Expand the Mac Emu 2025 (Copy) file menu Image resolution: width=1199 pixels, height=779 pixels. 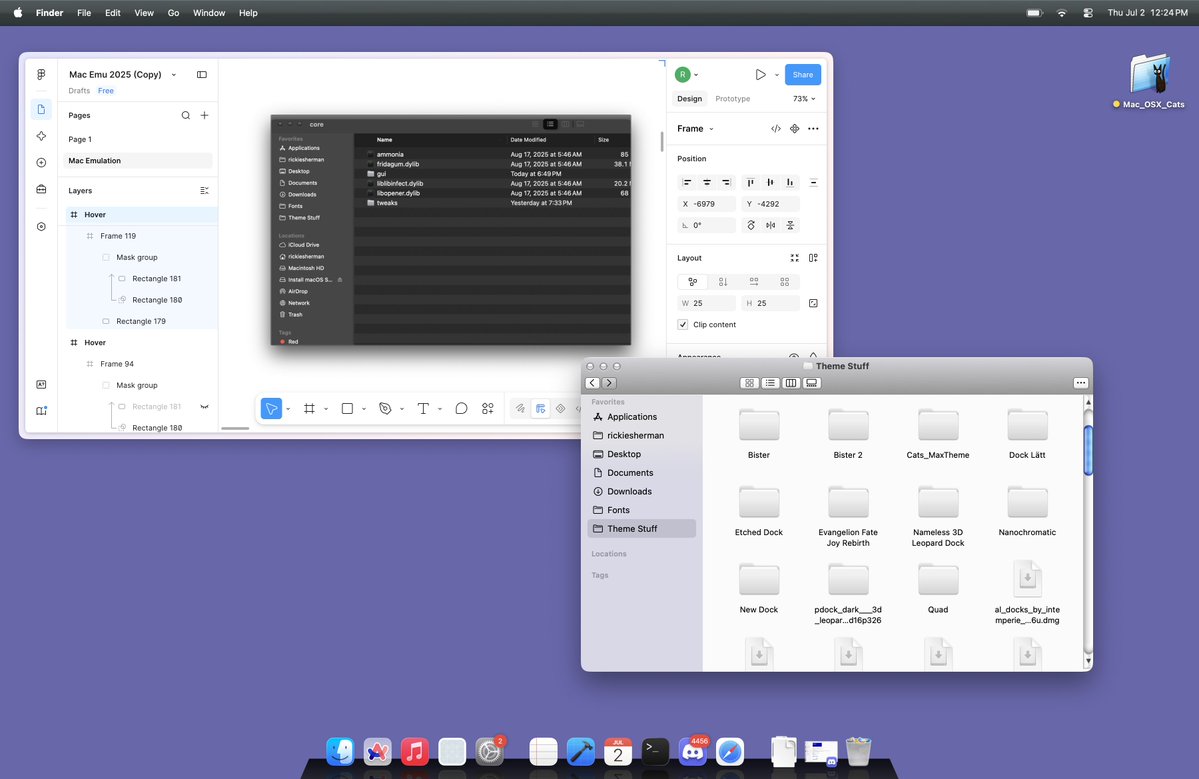[x=174, y=75]
